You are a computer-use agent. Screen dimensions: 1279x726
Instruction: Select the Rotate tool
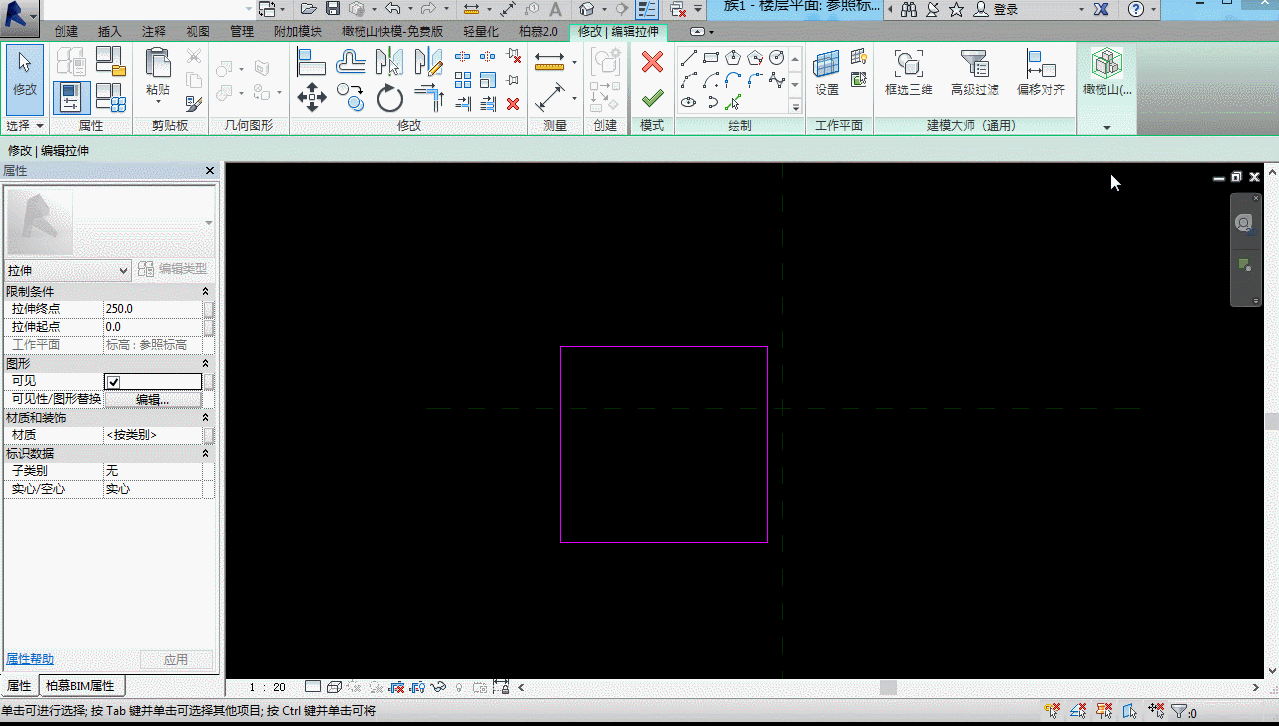[389, 98]
